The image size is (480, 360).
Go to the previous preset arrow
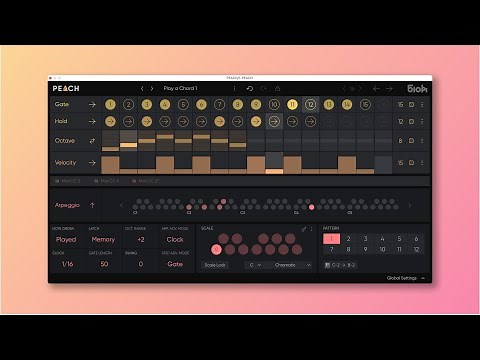(x=142, y=89)
